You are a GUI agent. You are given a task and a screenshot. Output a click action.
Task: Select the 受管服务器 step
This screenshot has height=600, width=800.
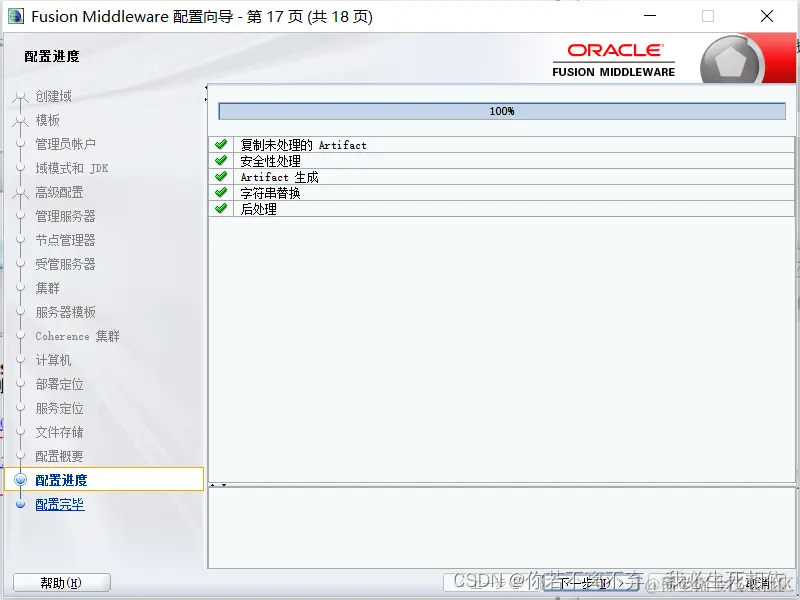coord(65,264)
